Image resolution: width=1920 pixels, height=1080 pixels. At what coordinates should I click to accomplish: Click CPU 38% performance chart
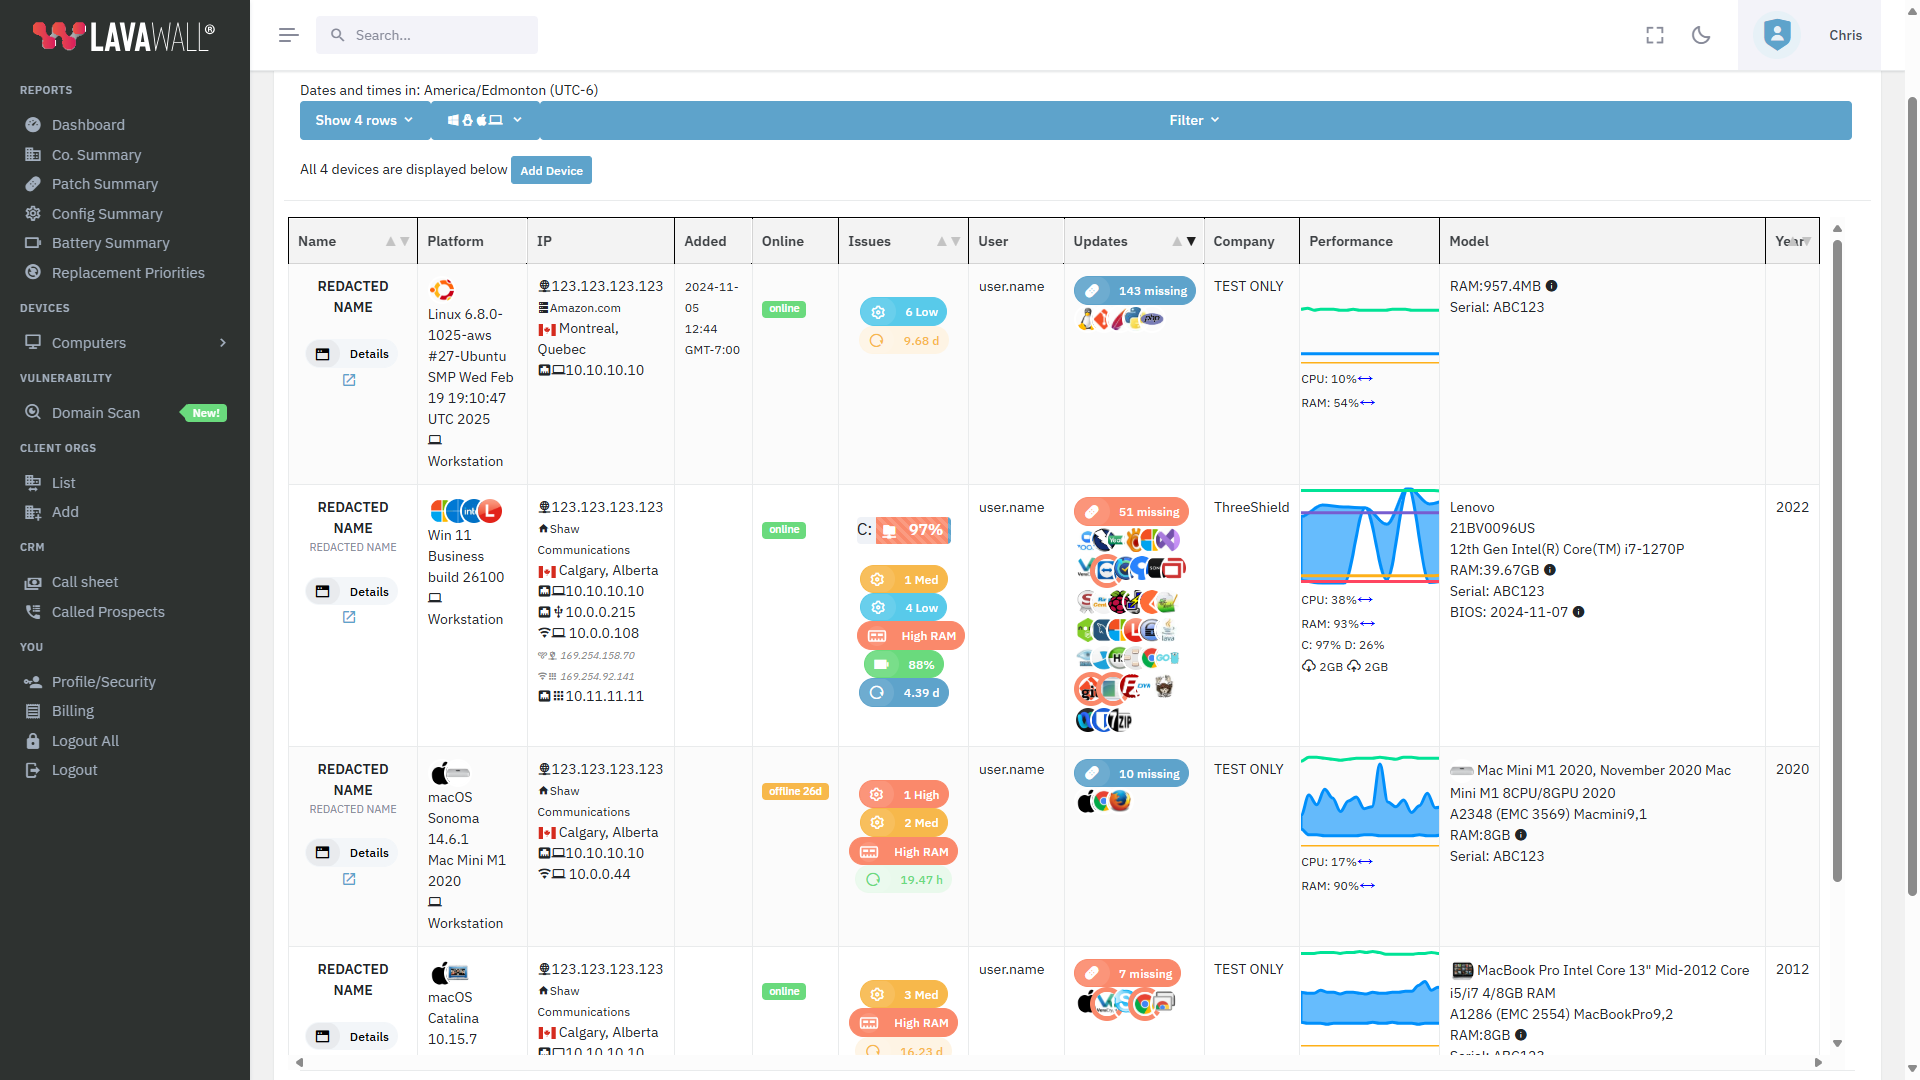pyautogui.click(x=1369, y=535)
